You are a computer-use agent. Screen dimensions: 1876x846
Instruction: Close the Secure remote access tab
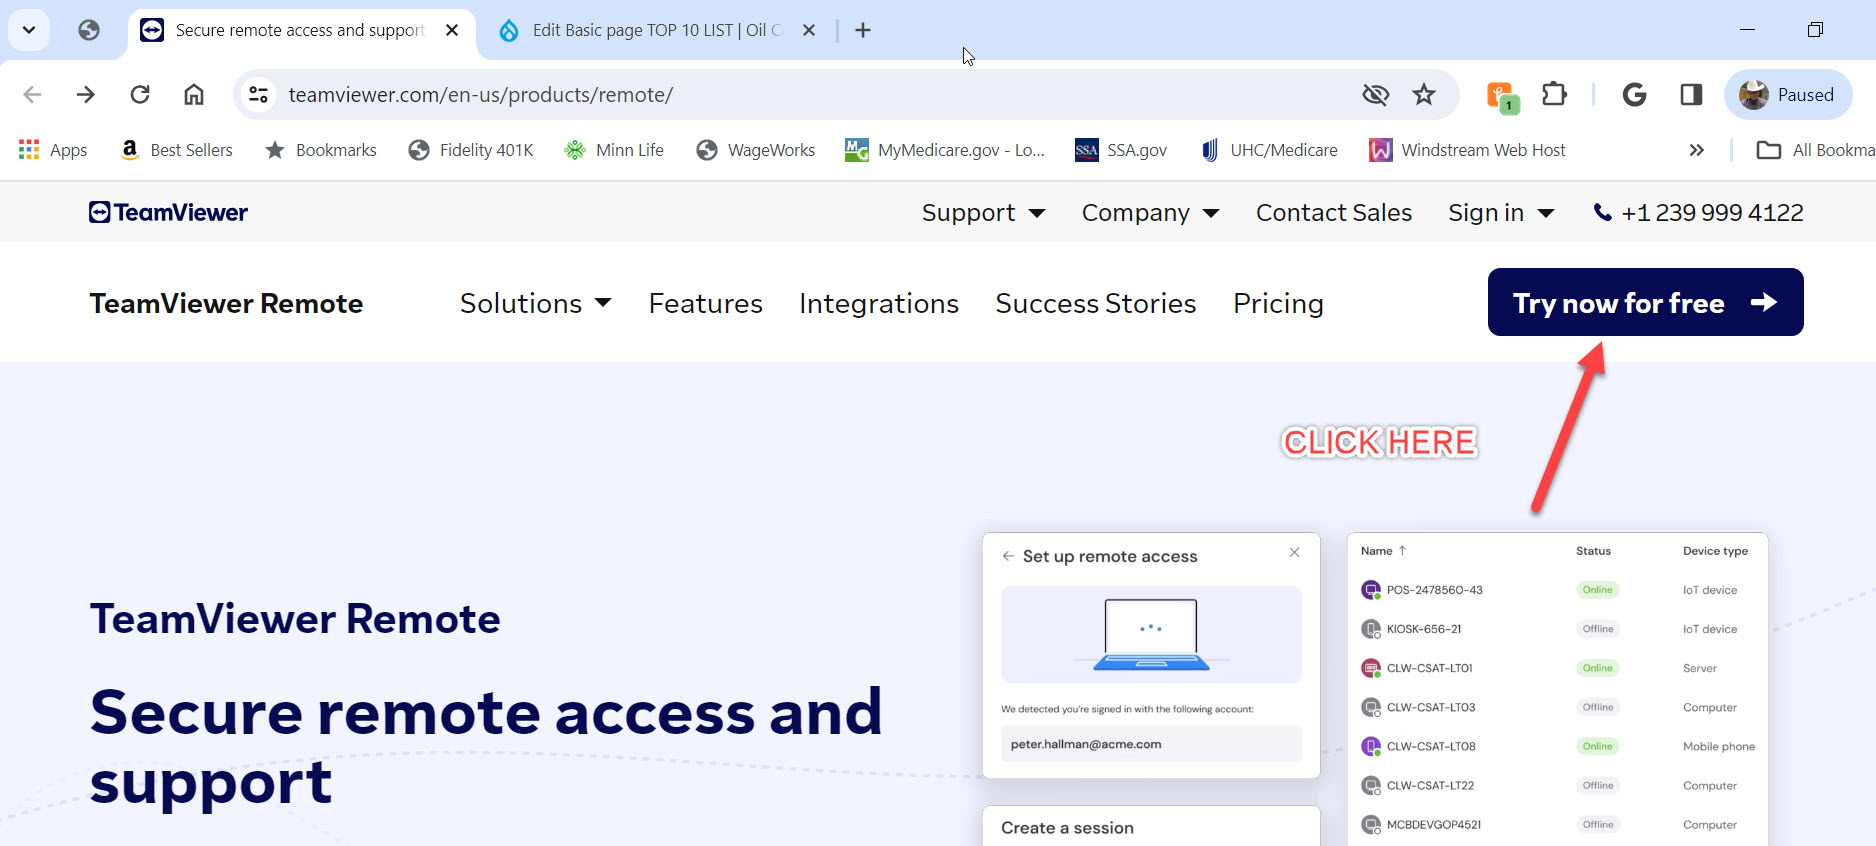point(452,30)
